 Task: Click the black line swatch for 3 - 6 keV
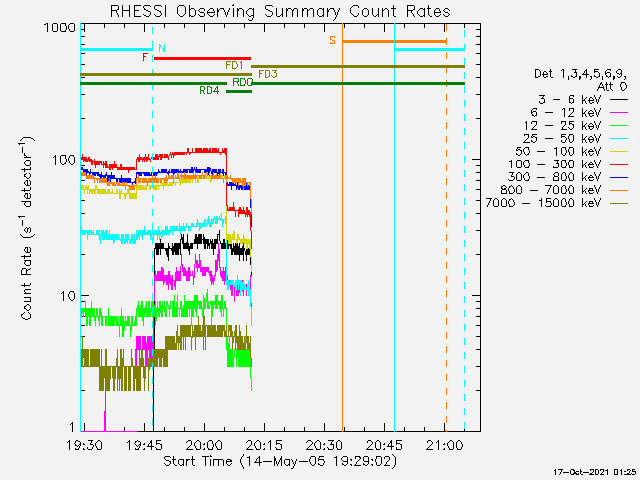[619, 99]
